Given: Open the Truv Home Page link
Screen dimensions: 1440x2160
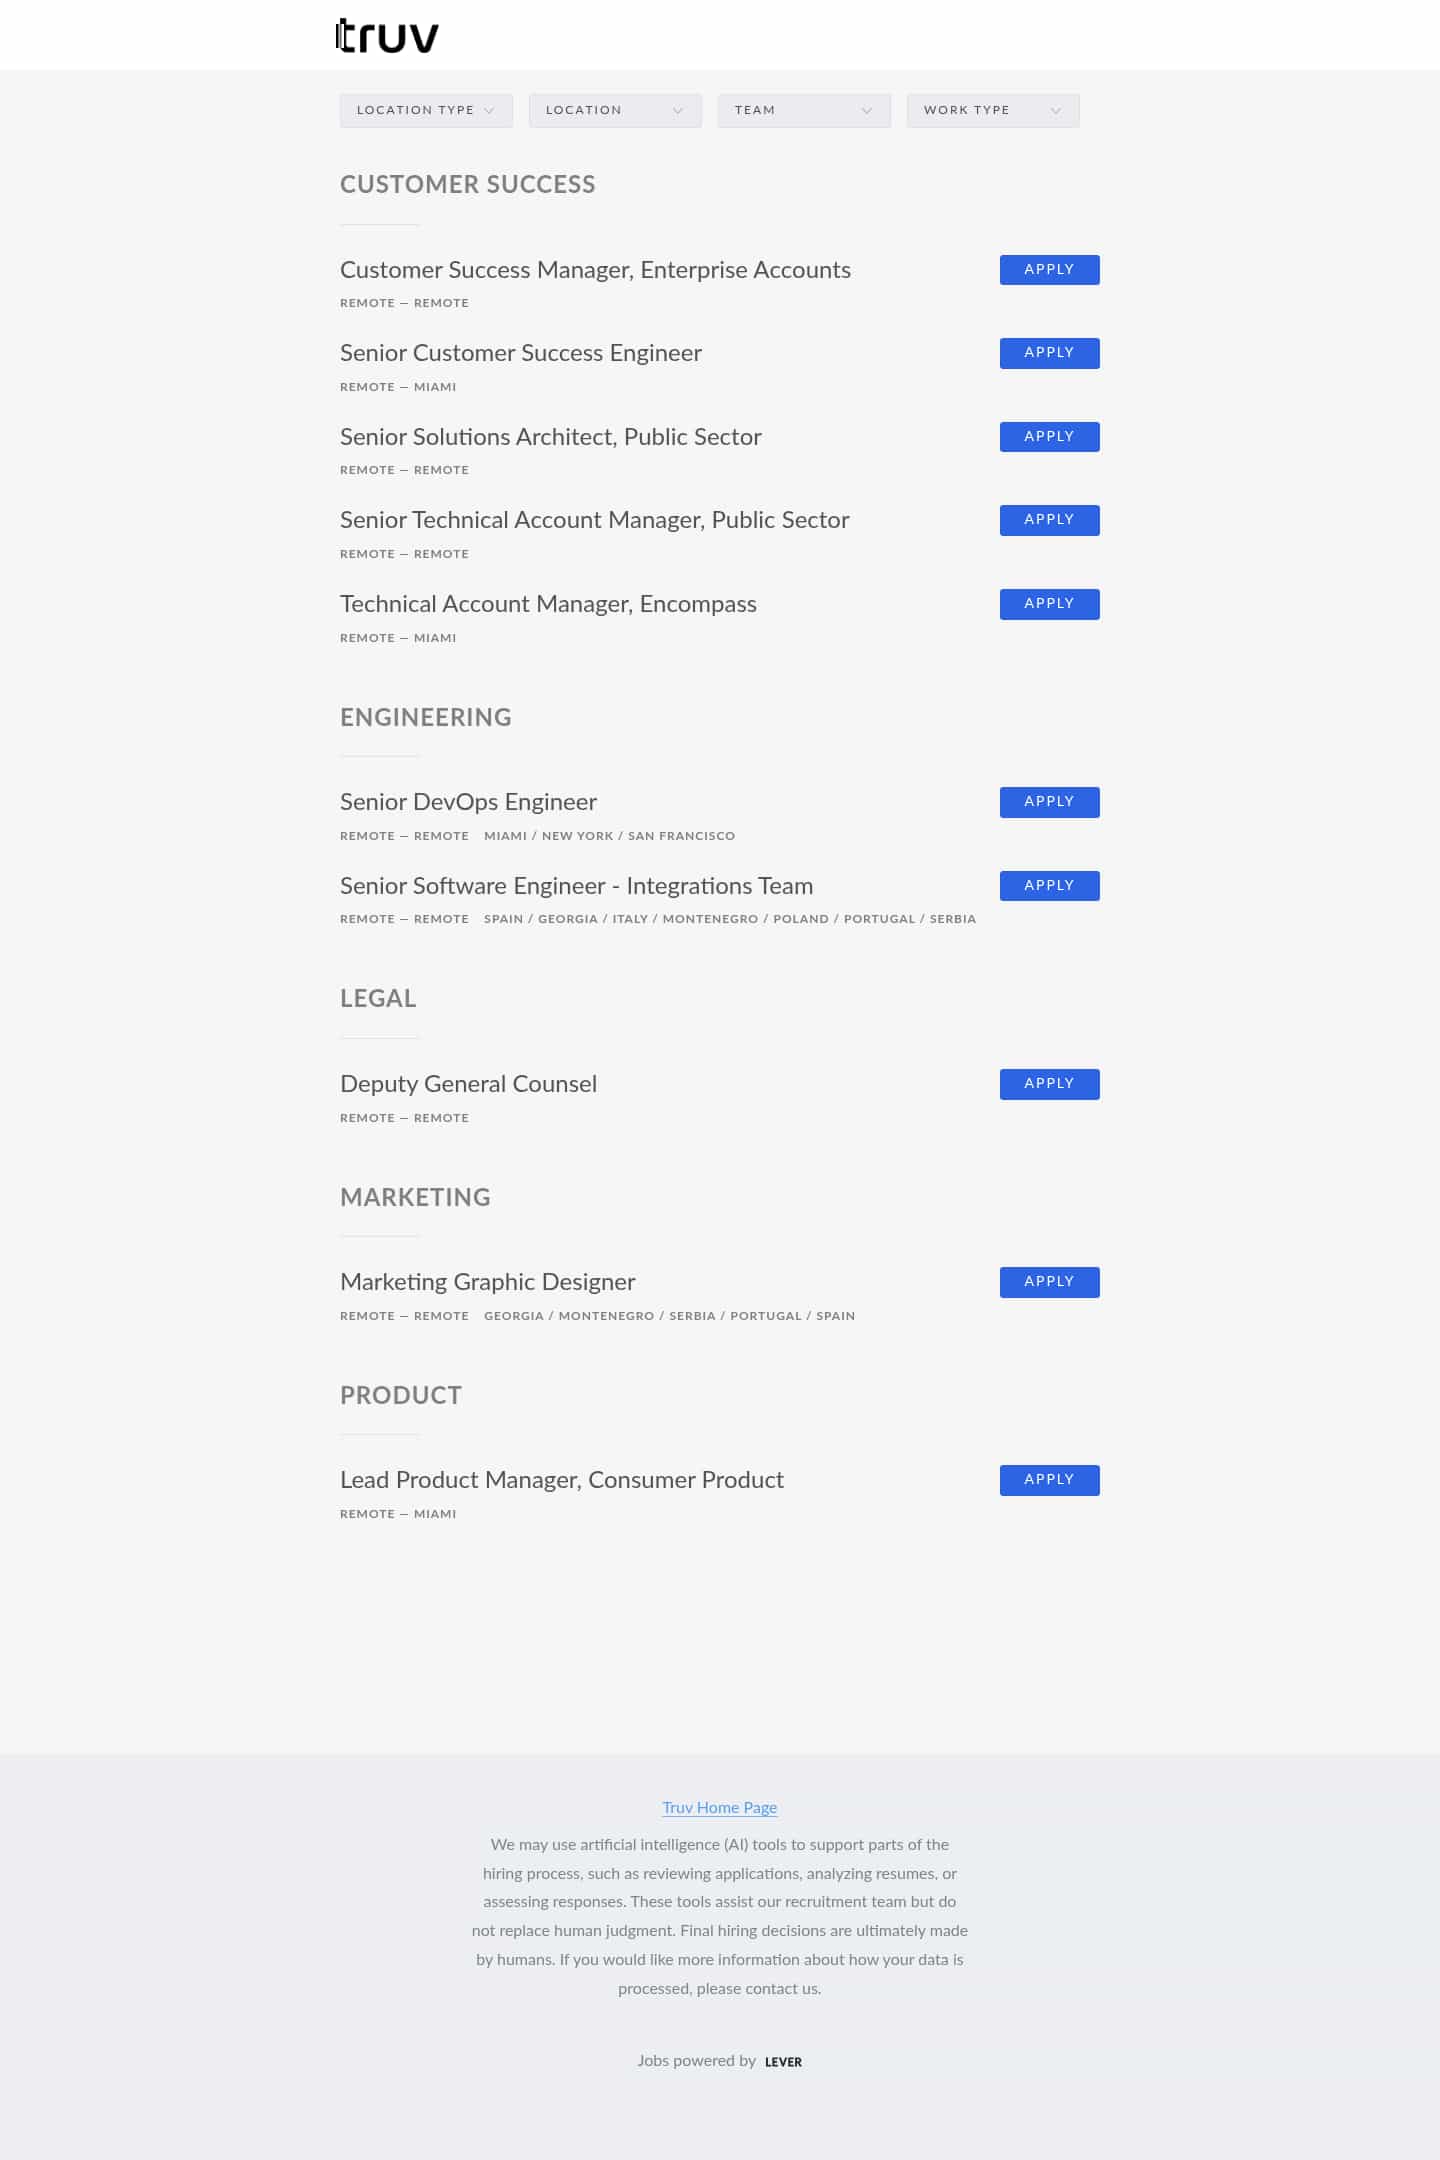Looking at the screenshot, I should pyautogui.click(x=719, y=1807).
